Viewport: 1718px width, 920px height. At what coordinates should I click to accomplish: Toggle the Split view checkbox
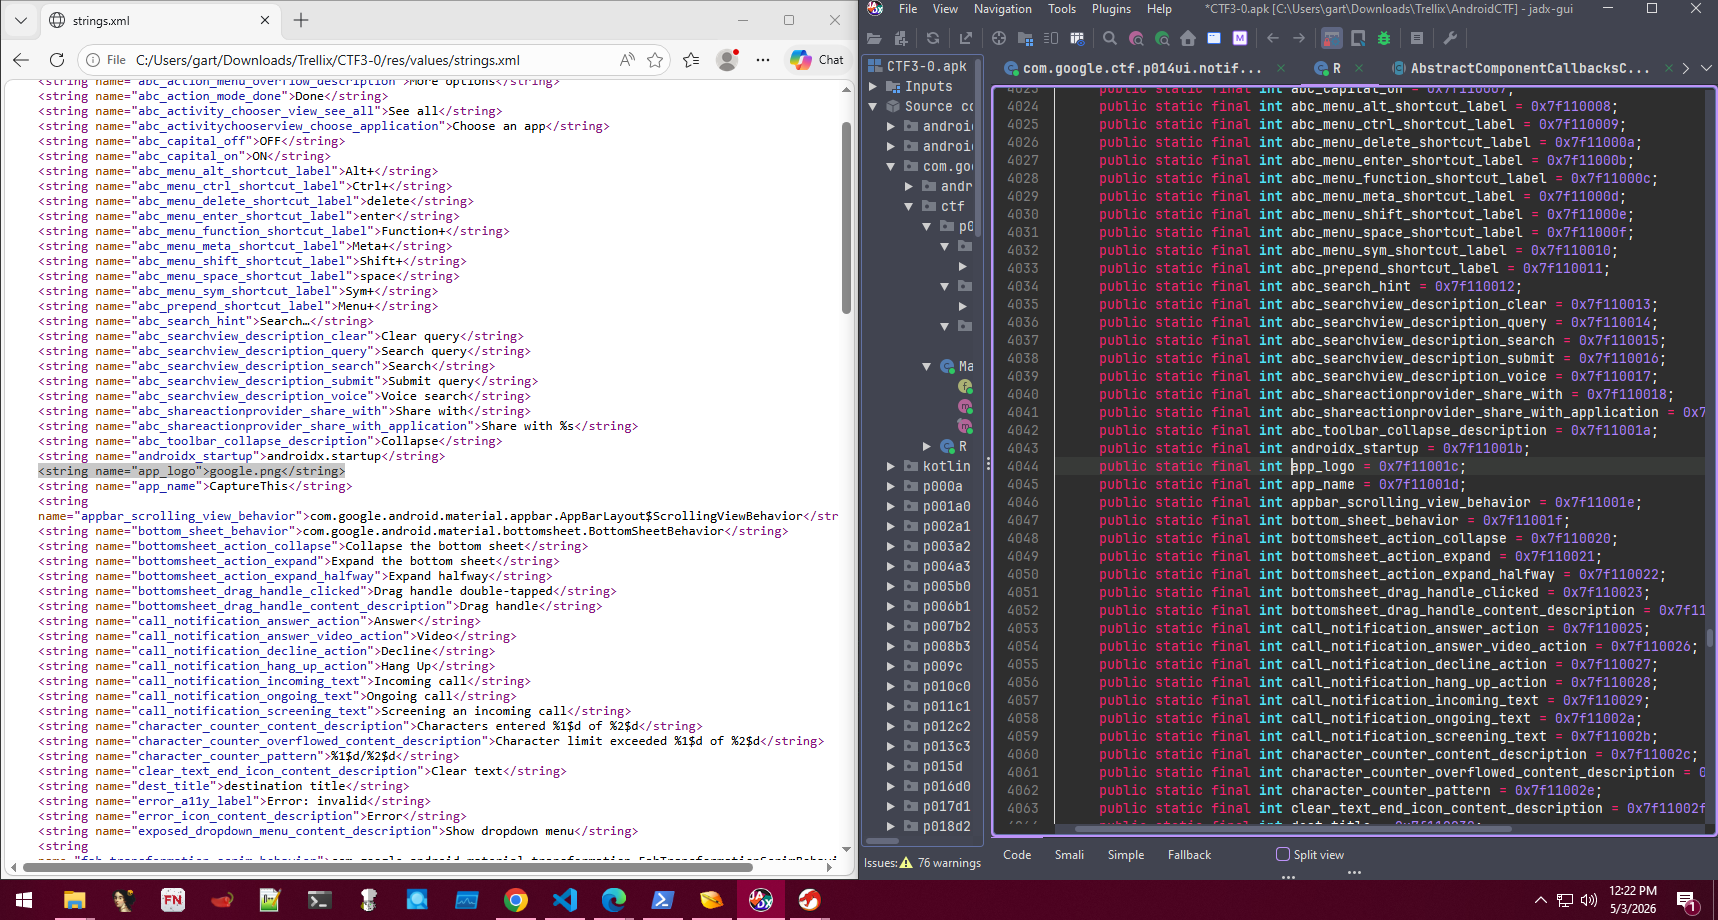tap(1283, 854)
